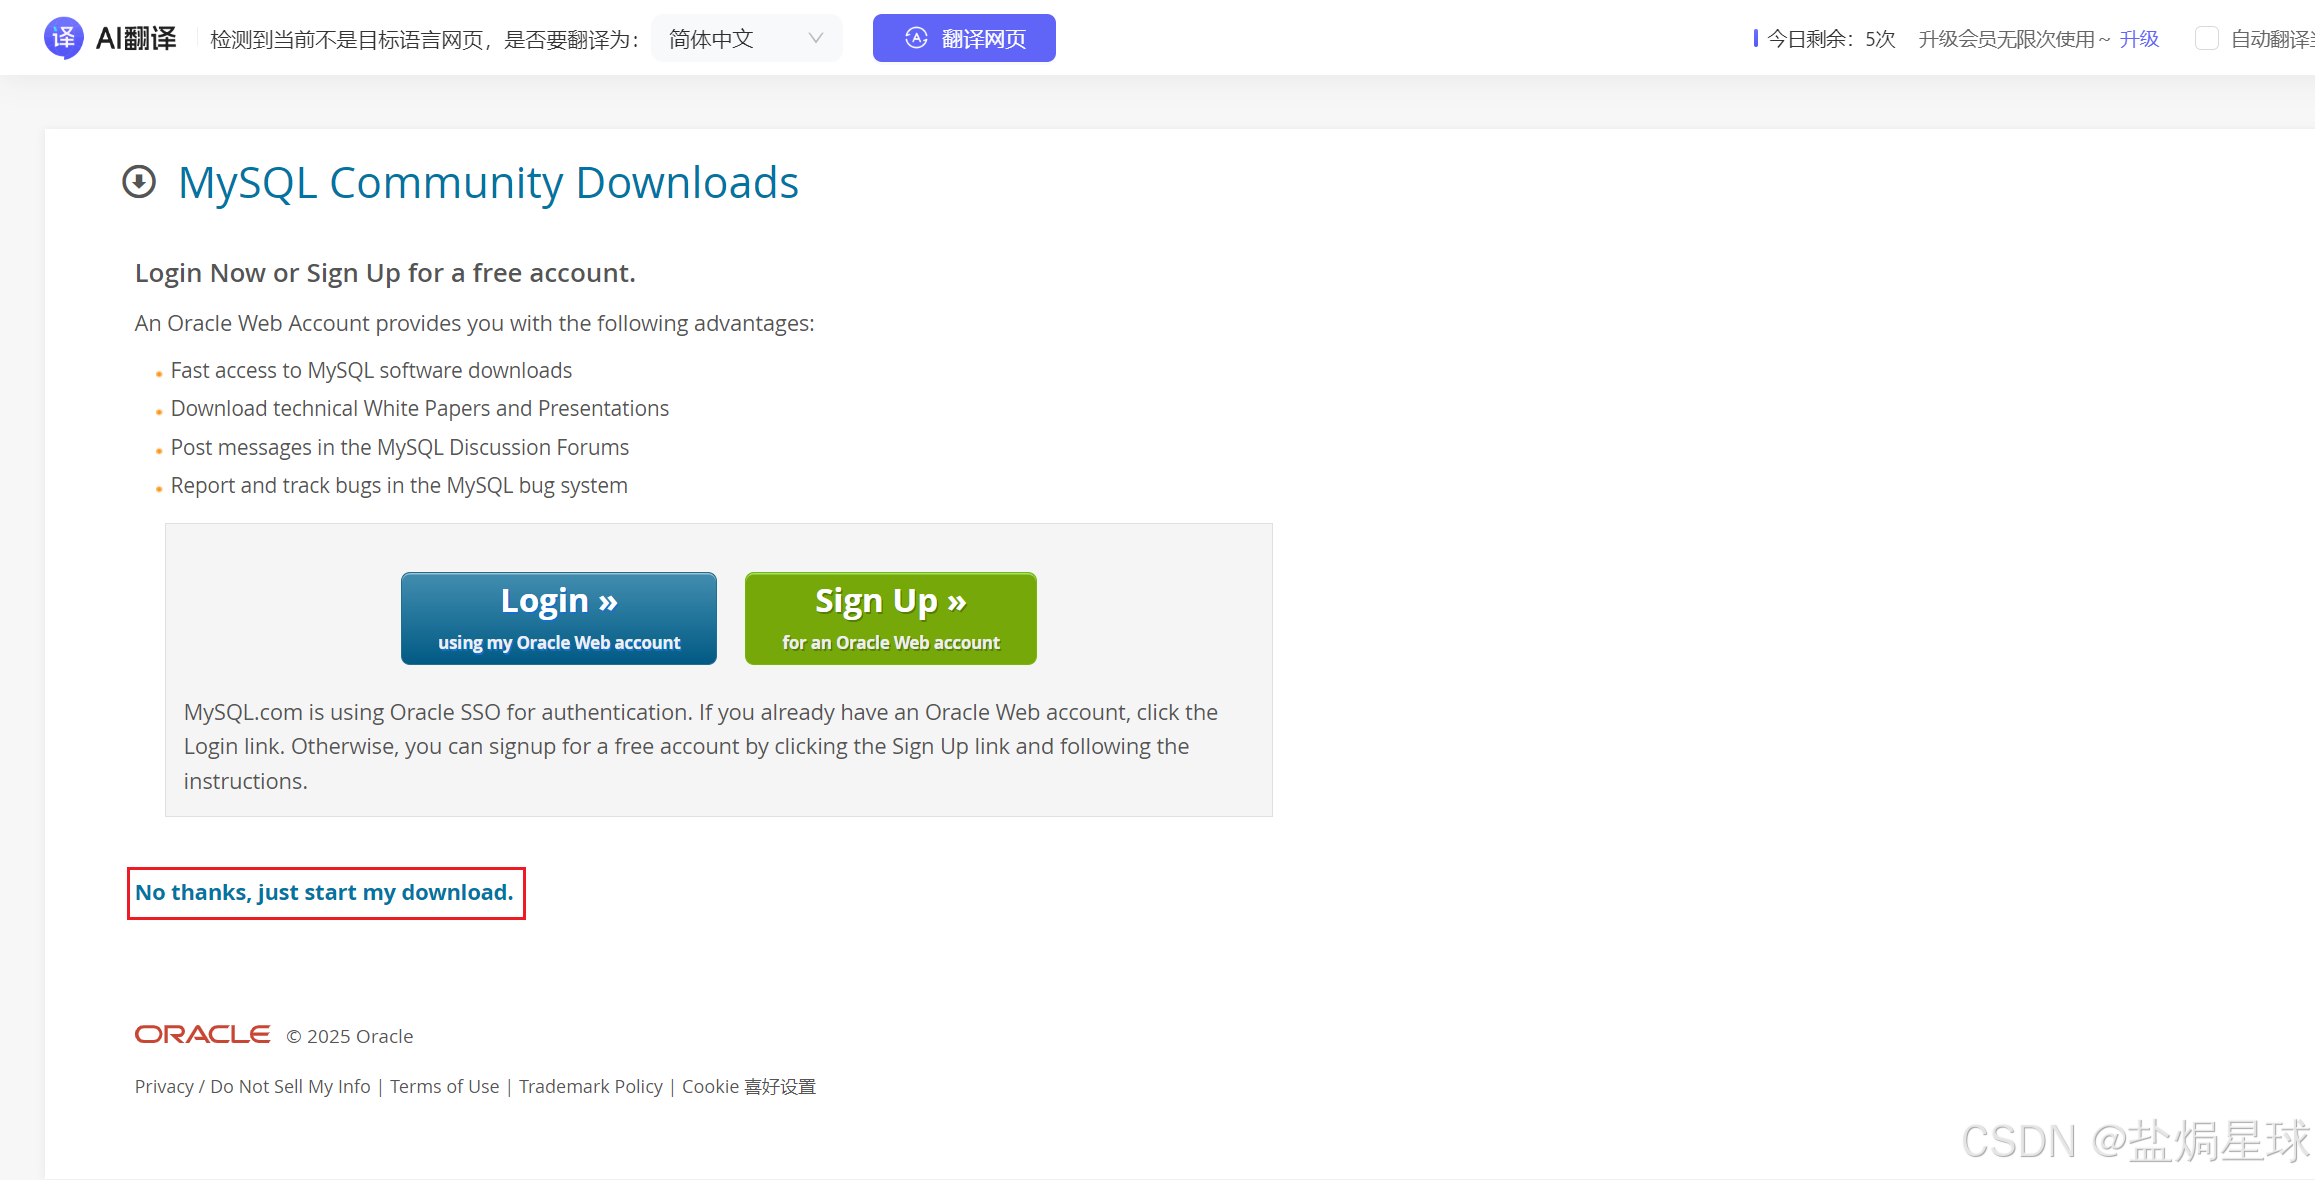Click the 'MySQL.com is using Oracle SSO' paragraph
The image size is (2315, 1180).
tap(701, 747)
